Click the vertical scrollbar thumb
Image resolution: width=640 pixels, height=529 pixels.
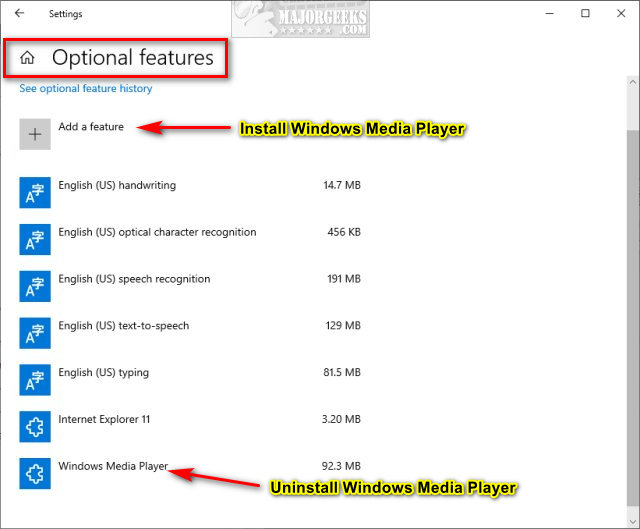tap(633, 318)
